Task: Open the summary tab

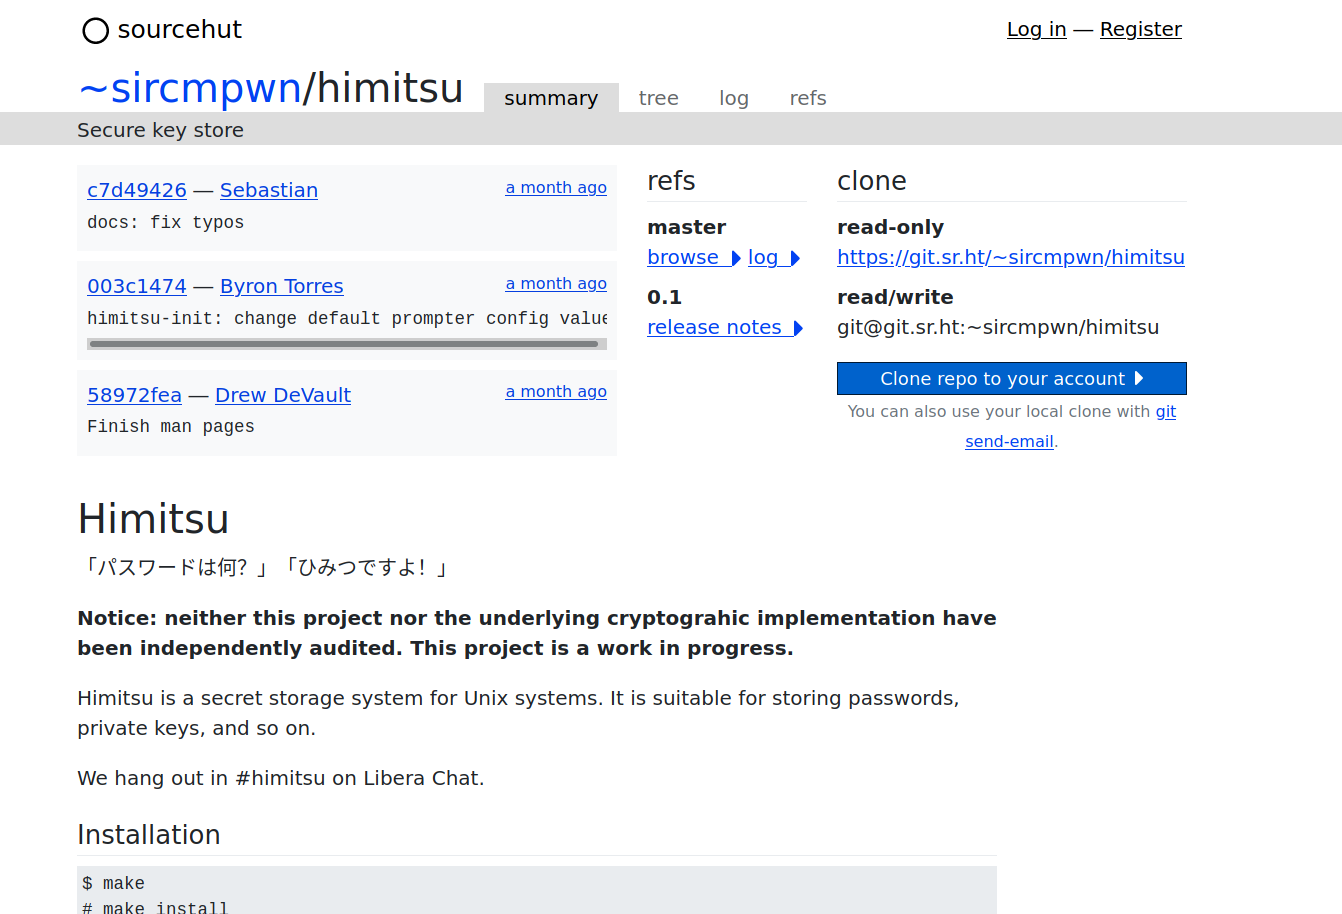Action: pyautogui.click(x=551, y=98)
